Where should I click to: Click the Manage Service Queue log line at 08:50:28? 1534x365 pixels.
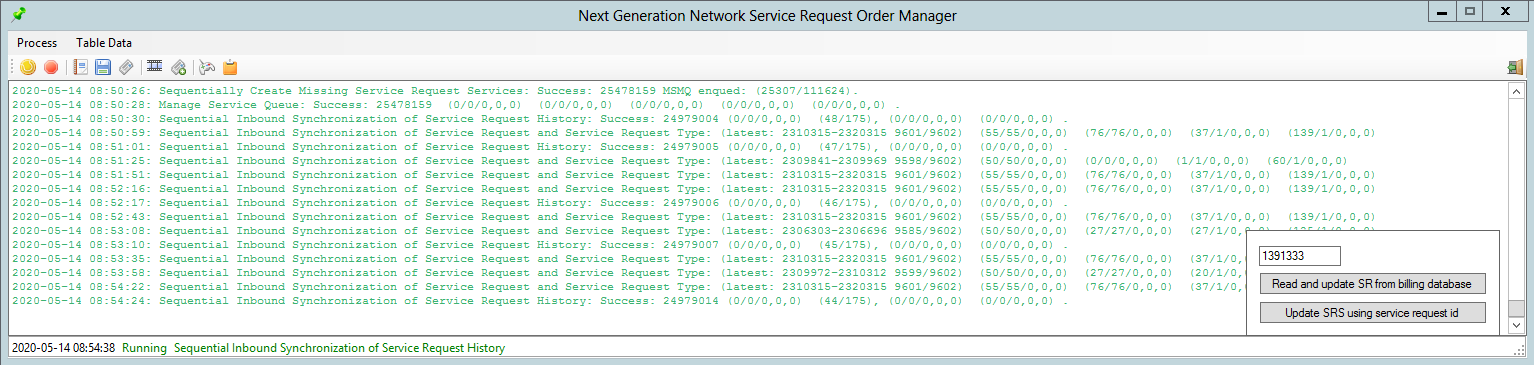point(456,104)
